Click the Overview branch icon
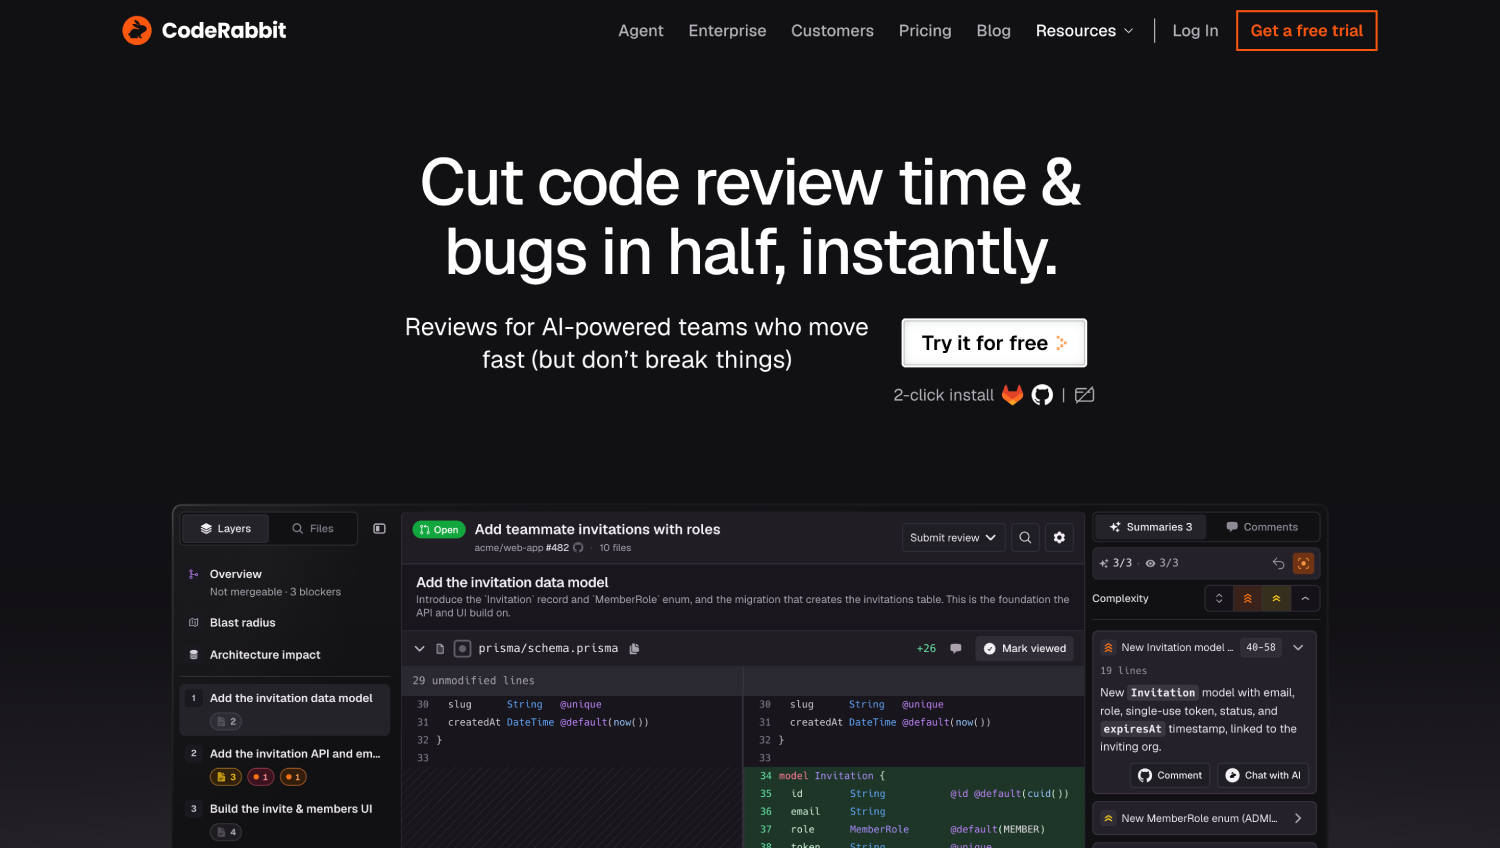This screenshot has height=848, width=1500. click(193, 574)
